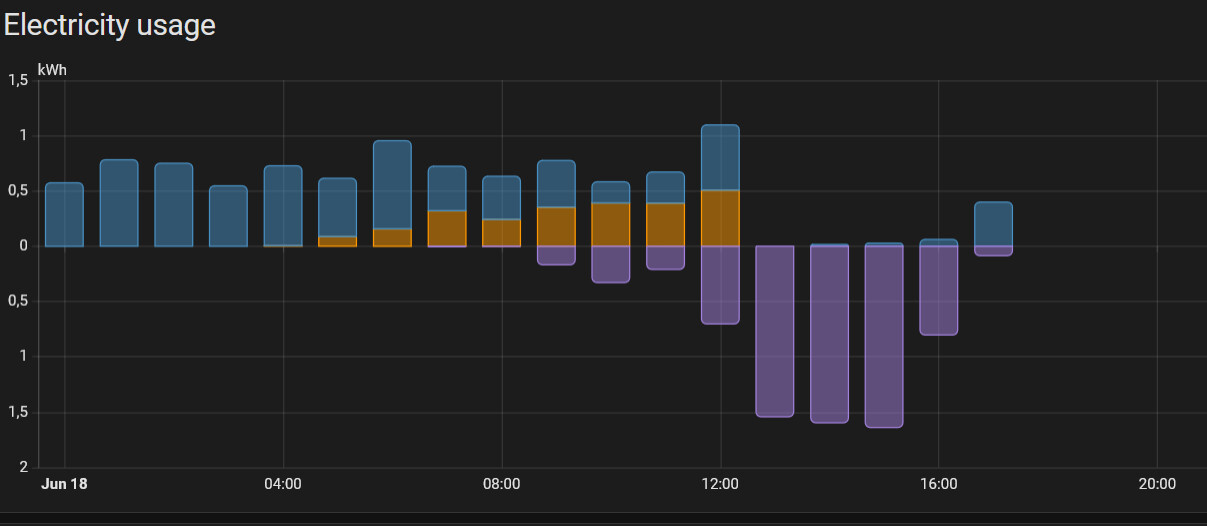Click the kWh unit label
Screen dimensions: 1207x526
point(52,70)
